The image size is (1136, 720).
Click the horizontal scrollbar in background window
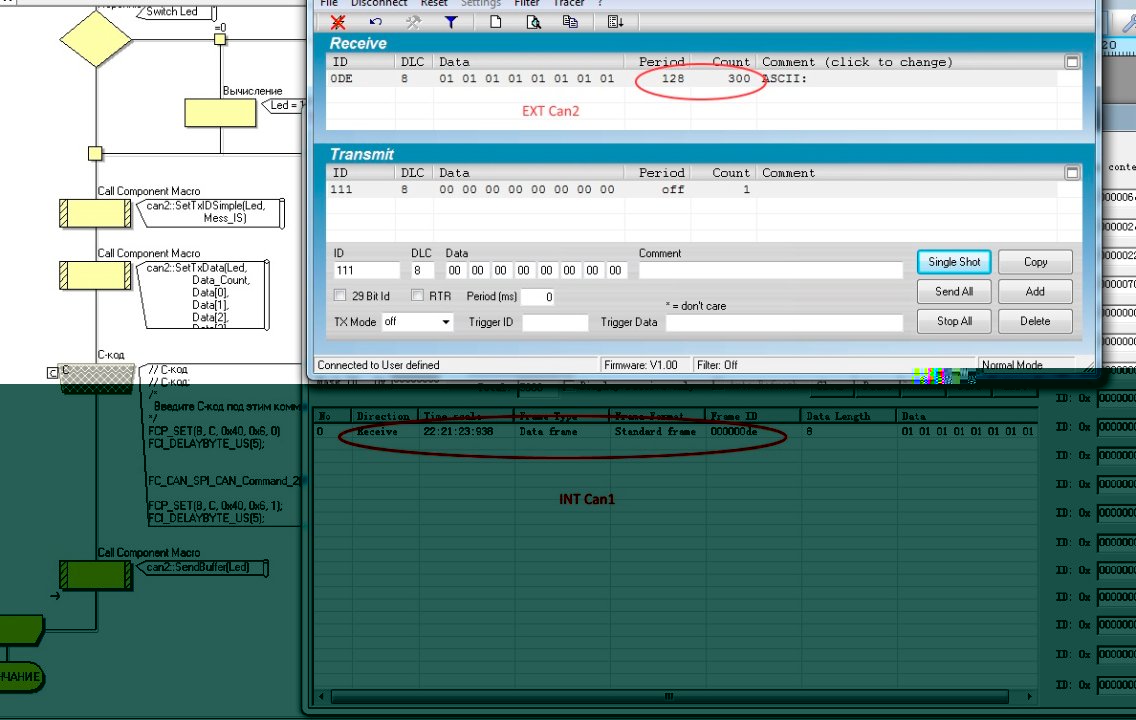click(x=669, y=696)
